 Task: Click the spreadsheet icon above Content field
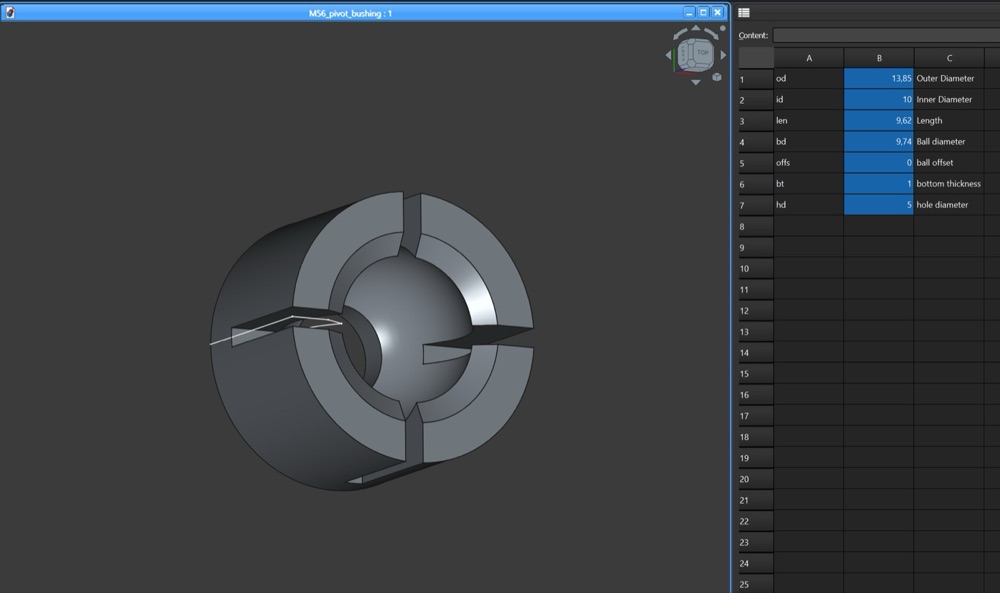744,12
